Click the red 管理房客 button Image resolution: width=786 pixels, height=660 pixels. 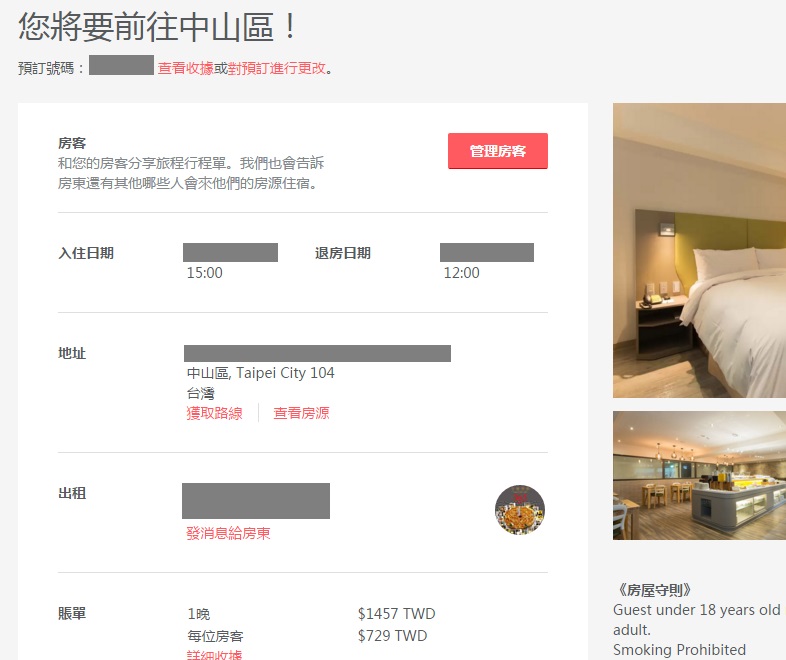[498, 151]
